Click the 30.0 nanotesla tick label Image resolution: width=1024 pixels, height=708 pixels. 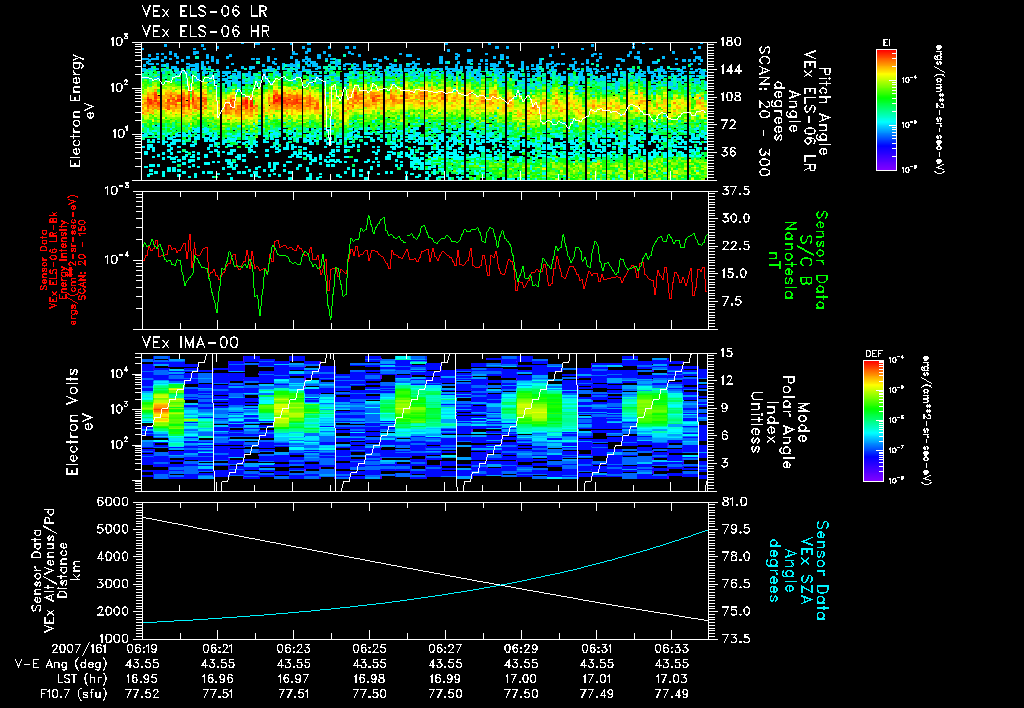click(x=735, y=219)
